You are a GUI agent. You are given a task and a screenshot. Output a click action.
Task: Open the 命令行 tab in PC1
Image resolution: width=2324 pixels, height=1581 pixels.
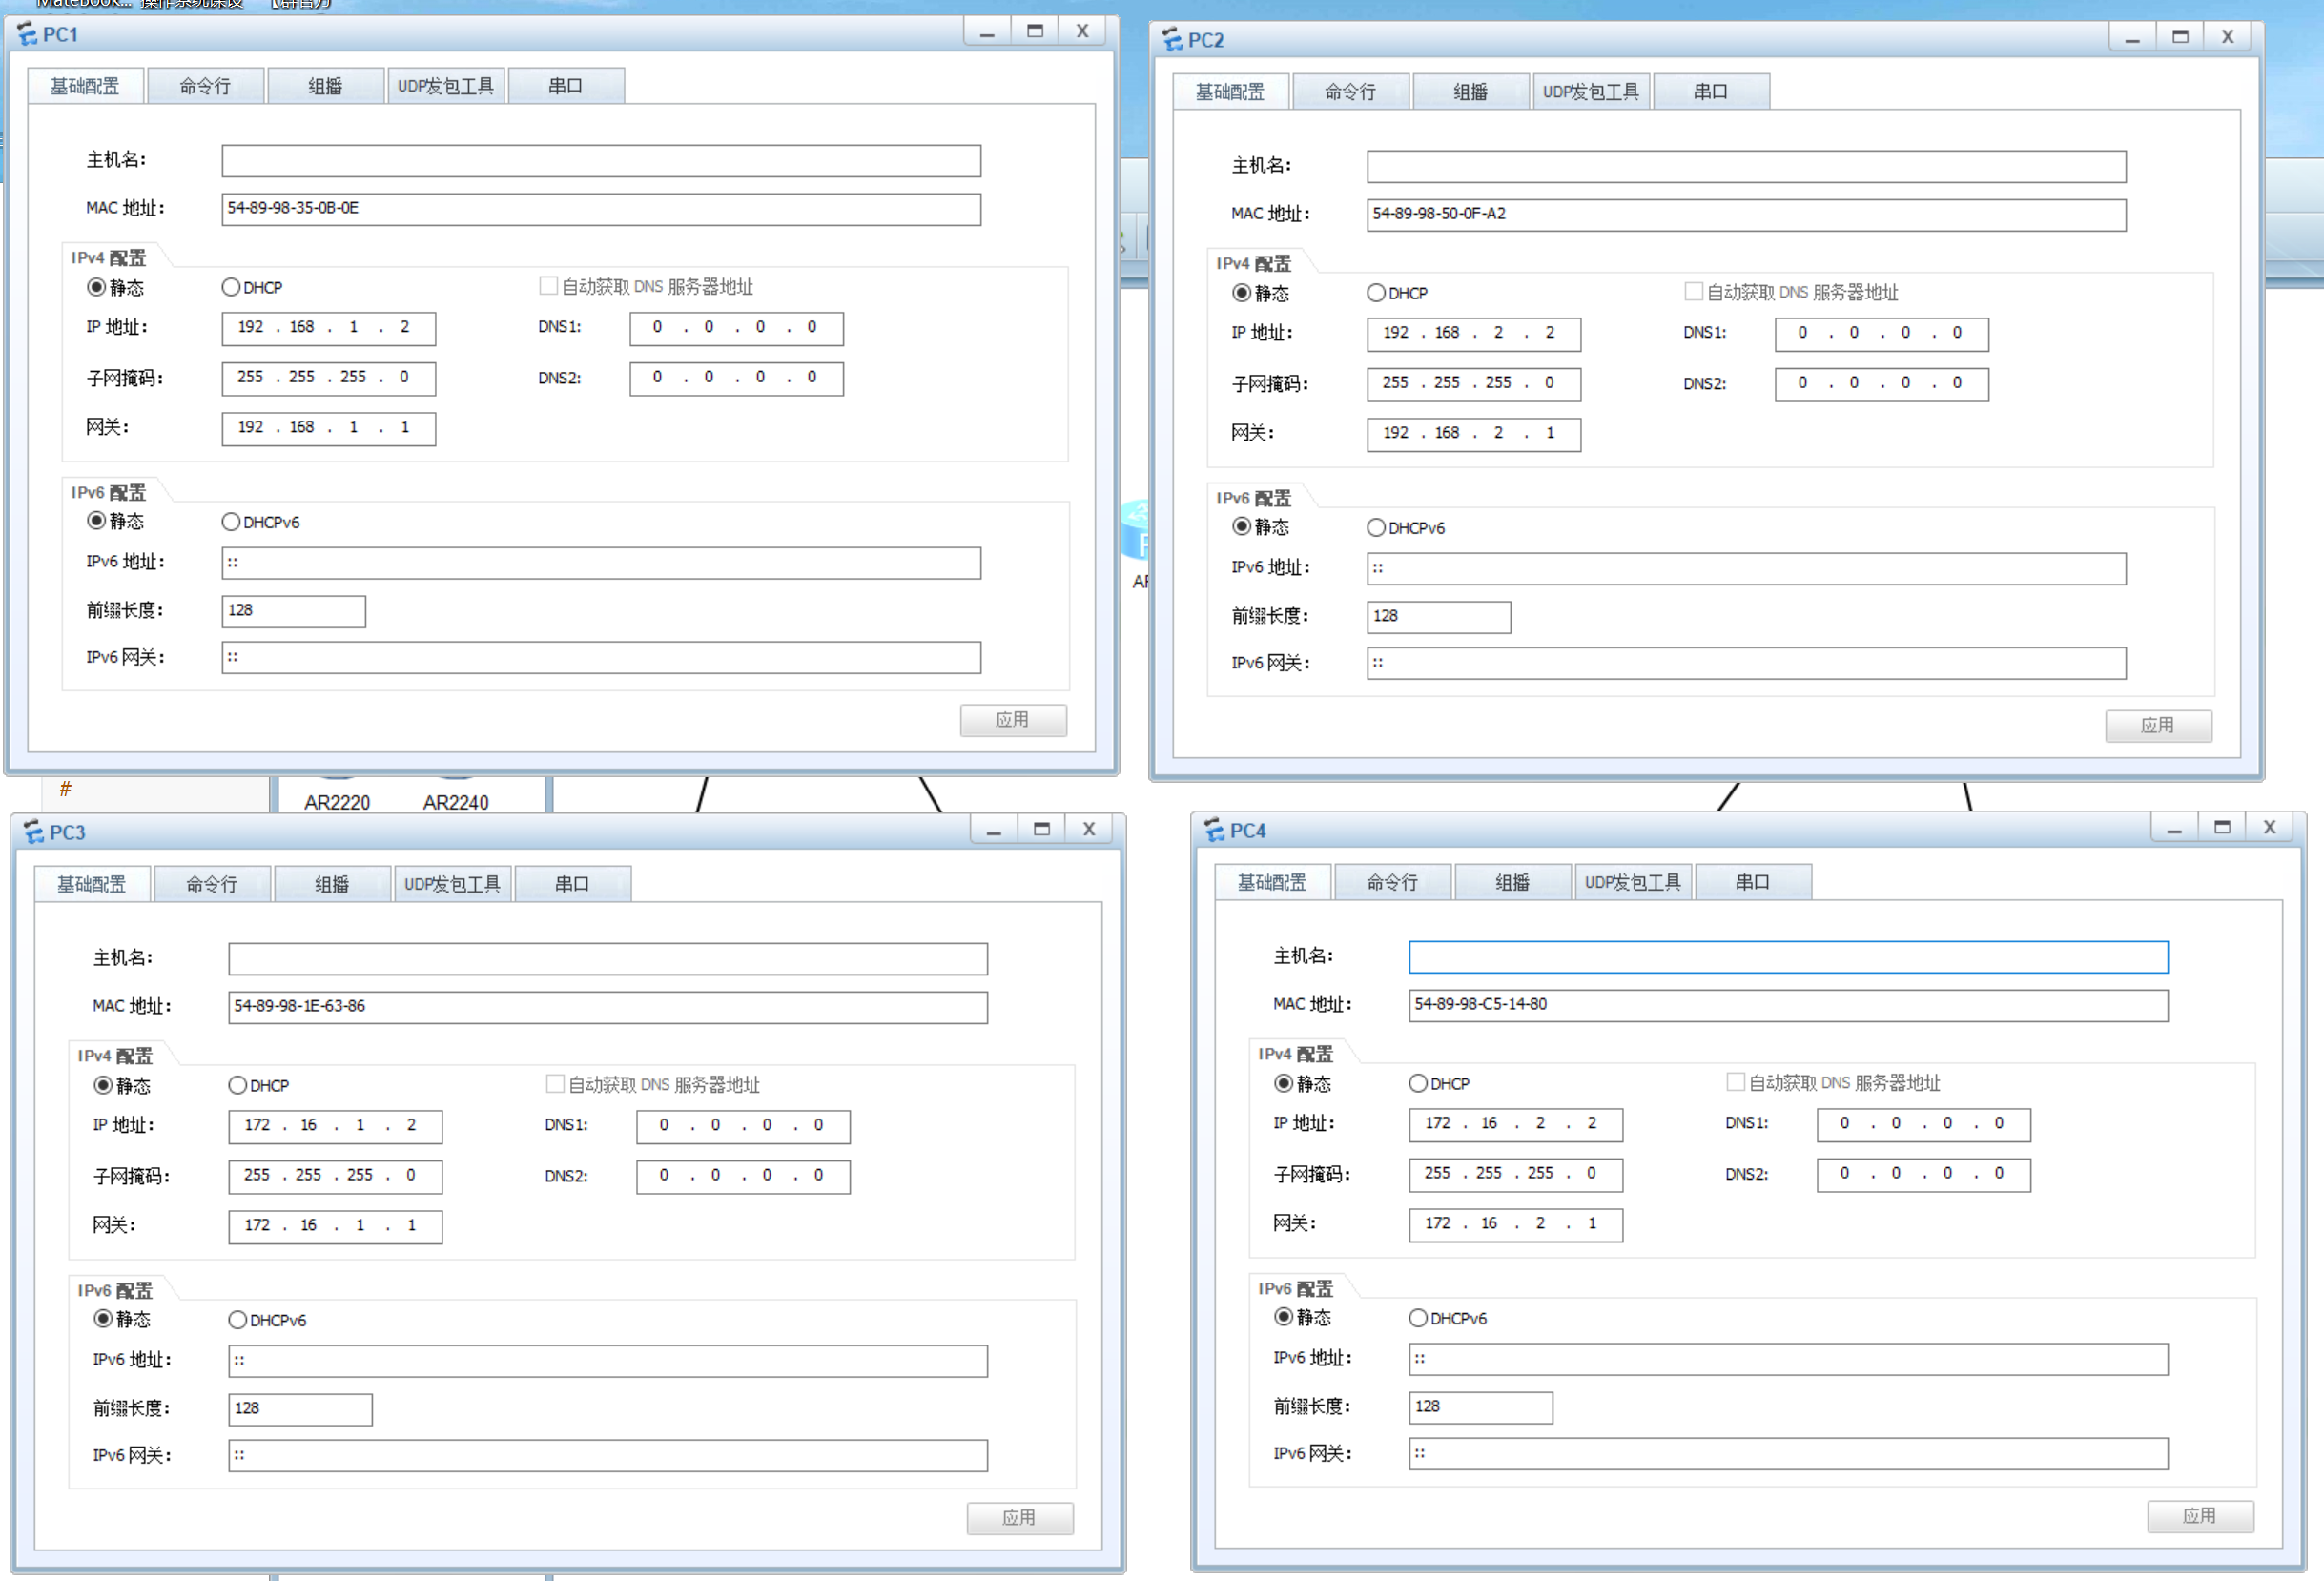pyautogui.click(x=205, y=86)
